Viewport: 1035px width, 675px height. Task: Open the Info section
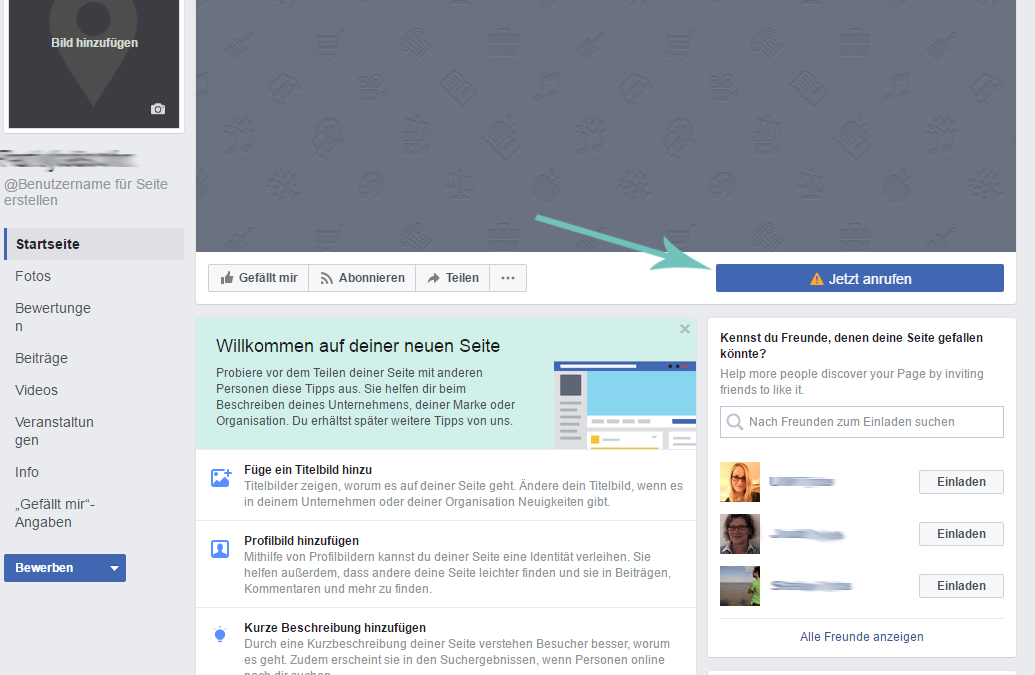(x=27, y=472)
